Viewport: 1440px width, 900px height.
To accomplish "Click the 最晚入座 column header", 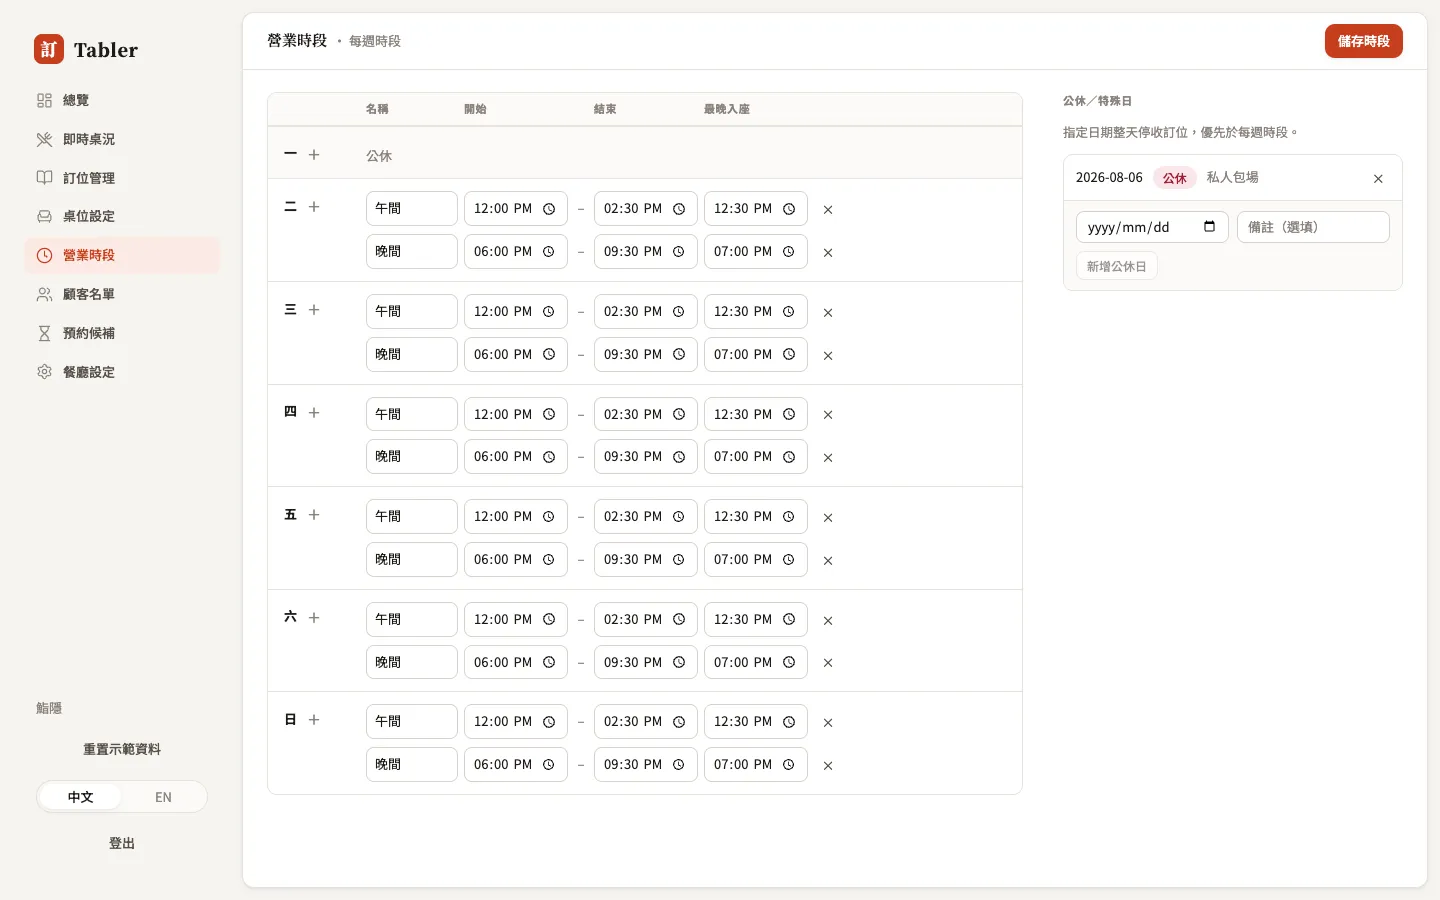I will click(727, 109).
